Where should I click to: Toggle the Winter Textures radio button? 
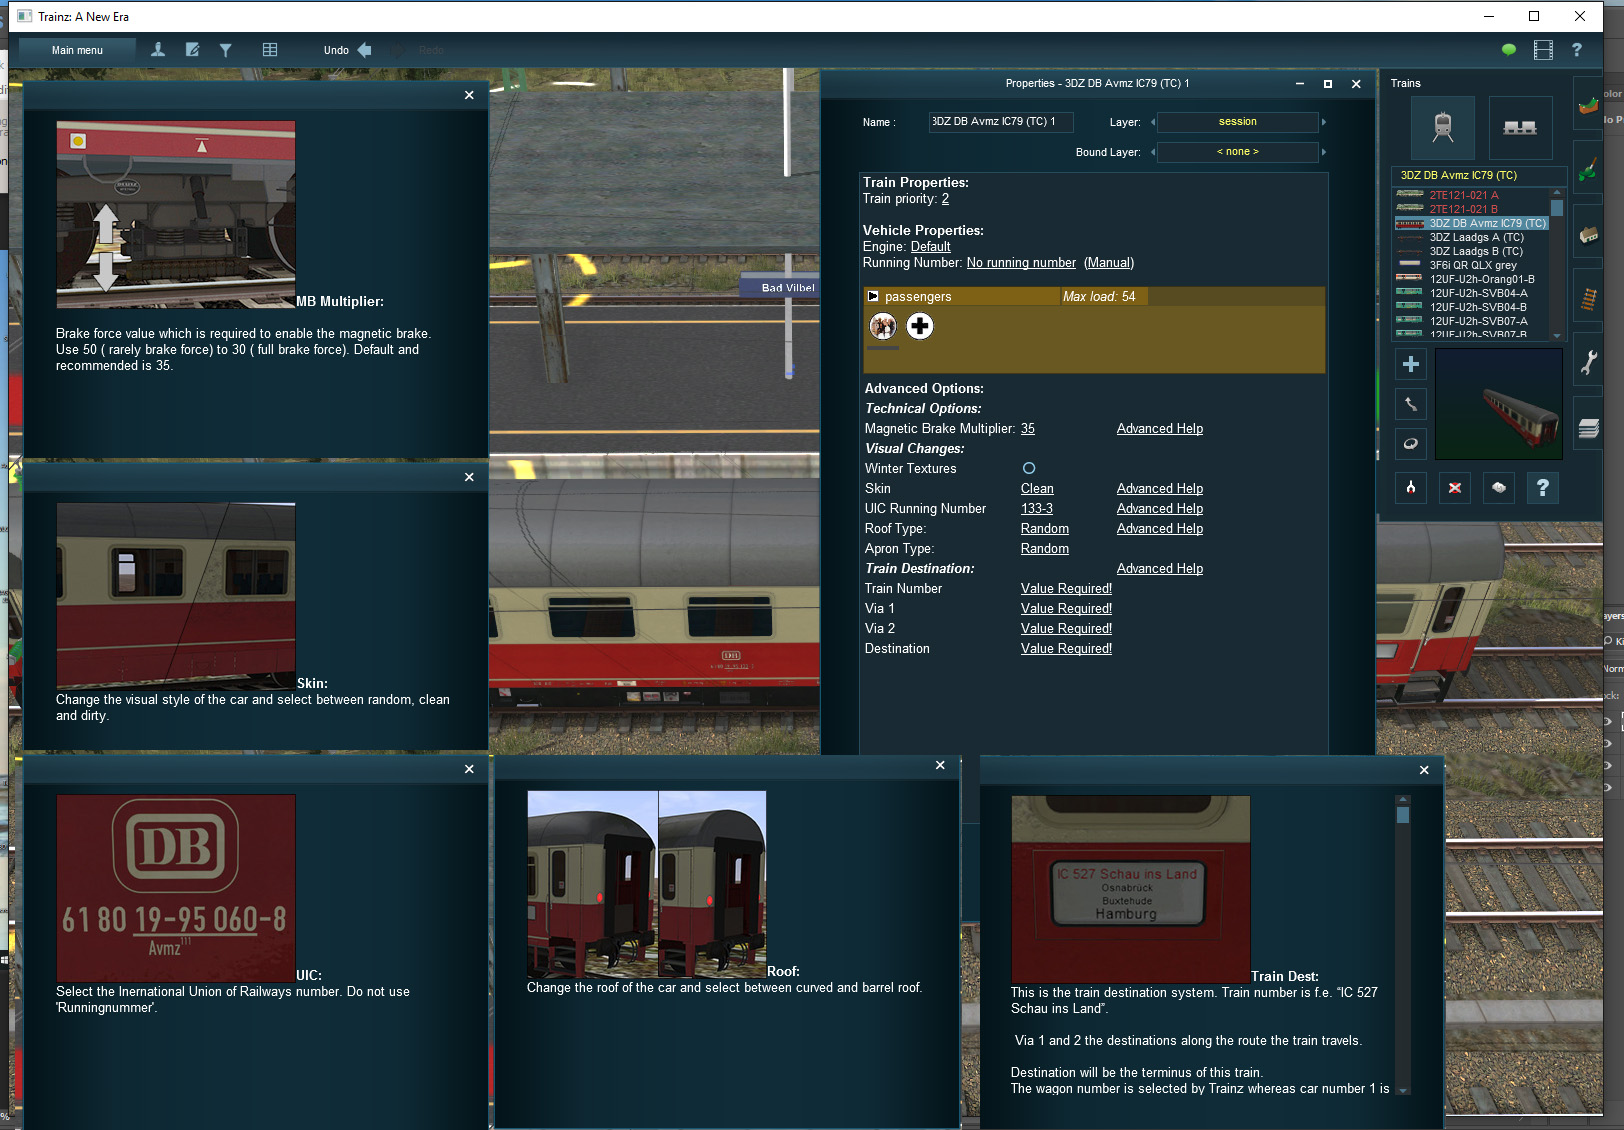coord(1029,468)
